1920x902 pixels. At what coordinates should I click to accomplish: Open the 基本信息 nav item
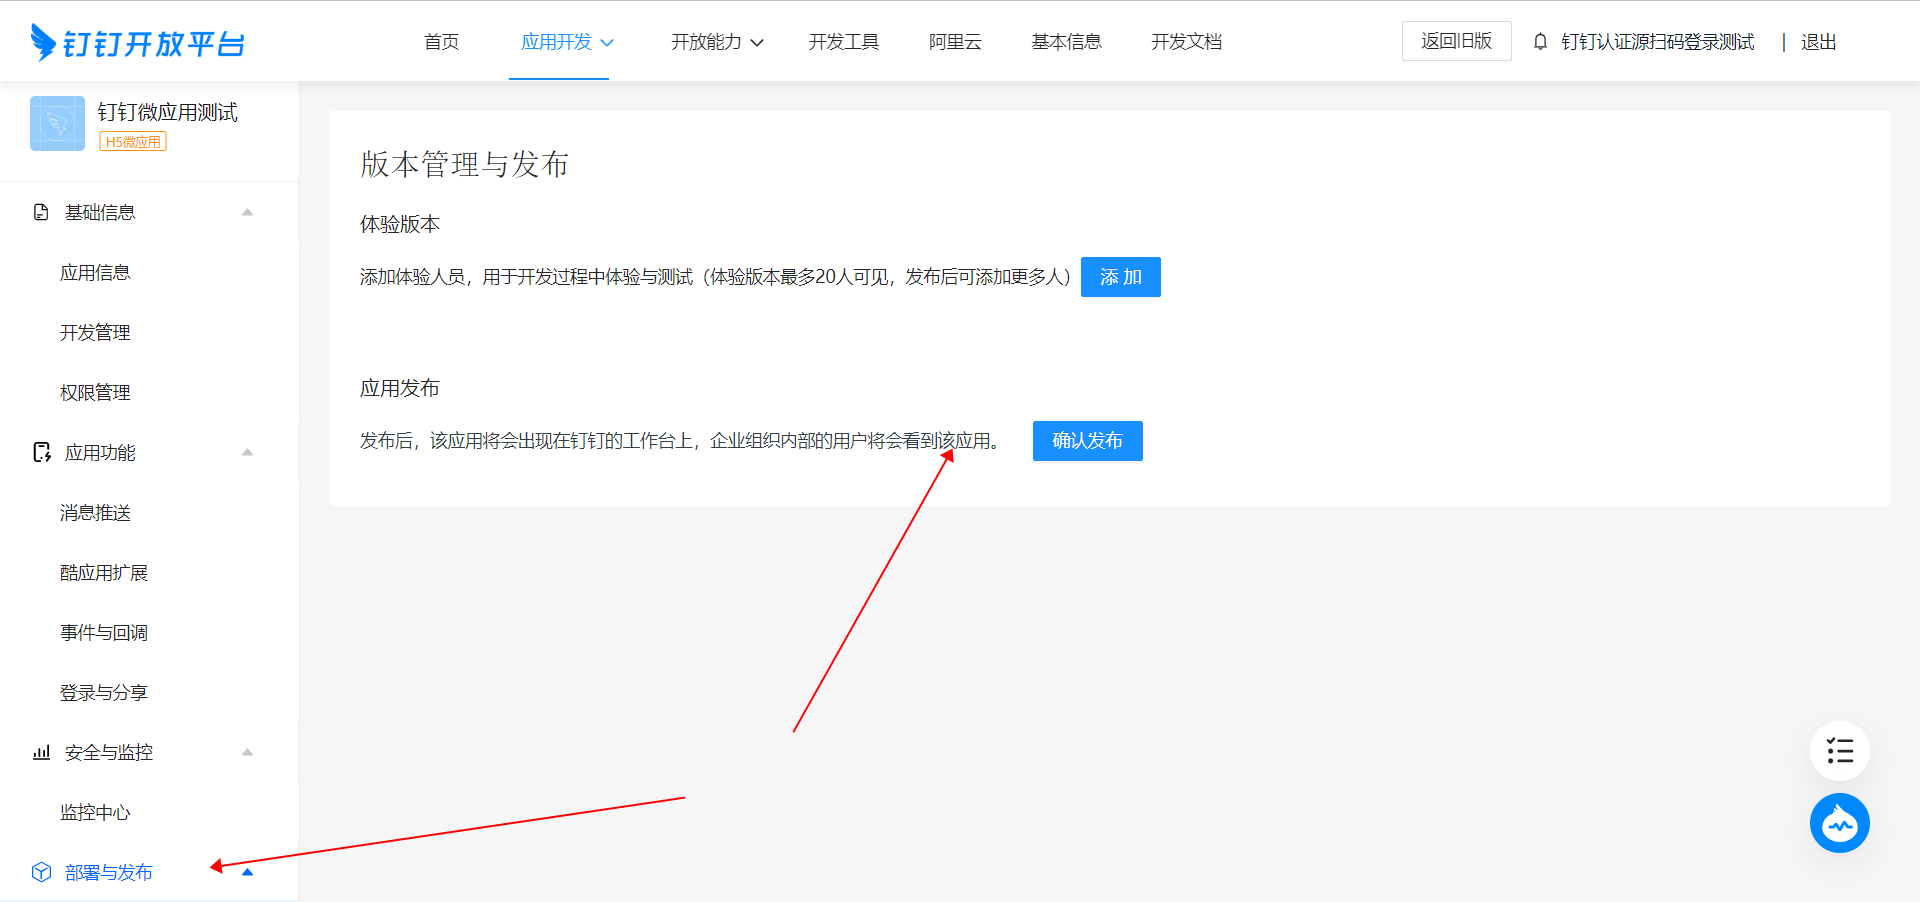point(1067,42)
